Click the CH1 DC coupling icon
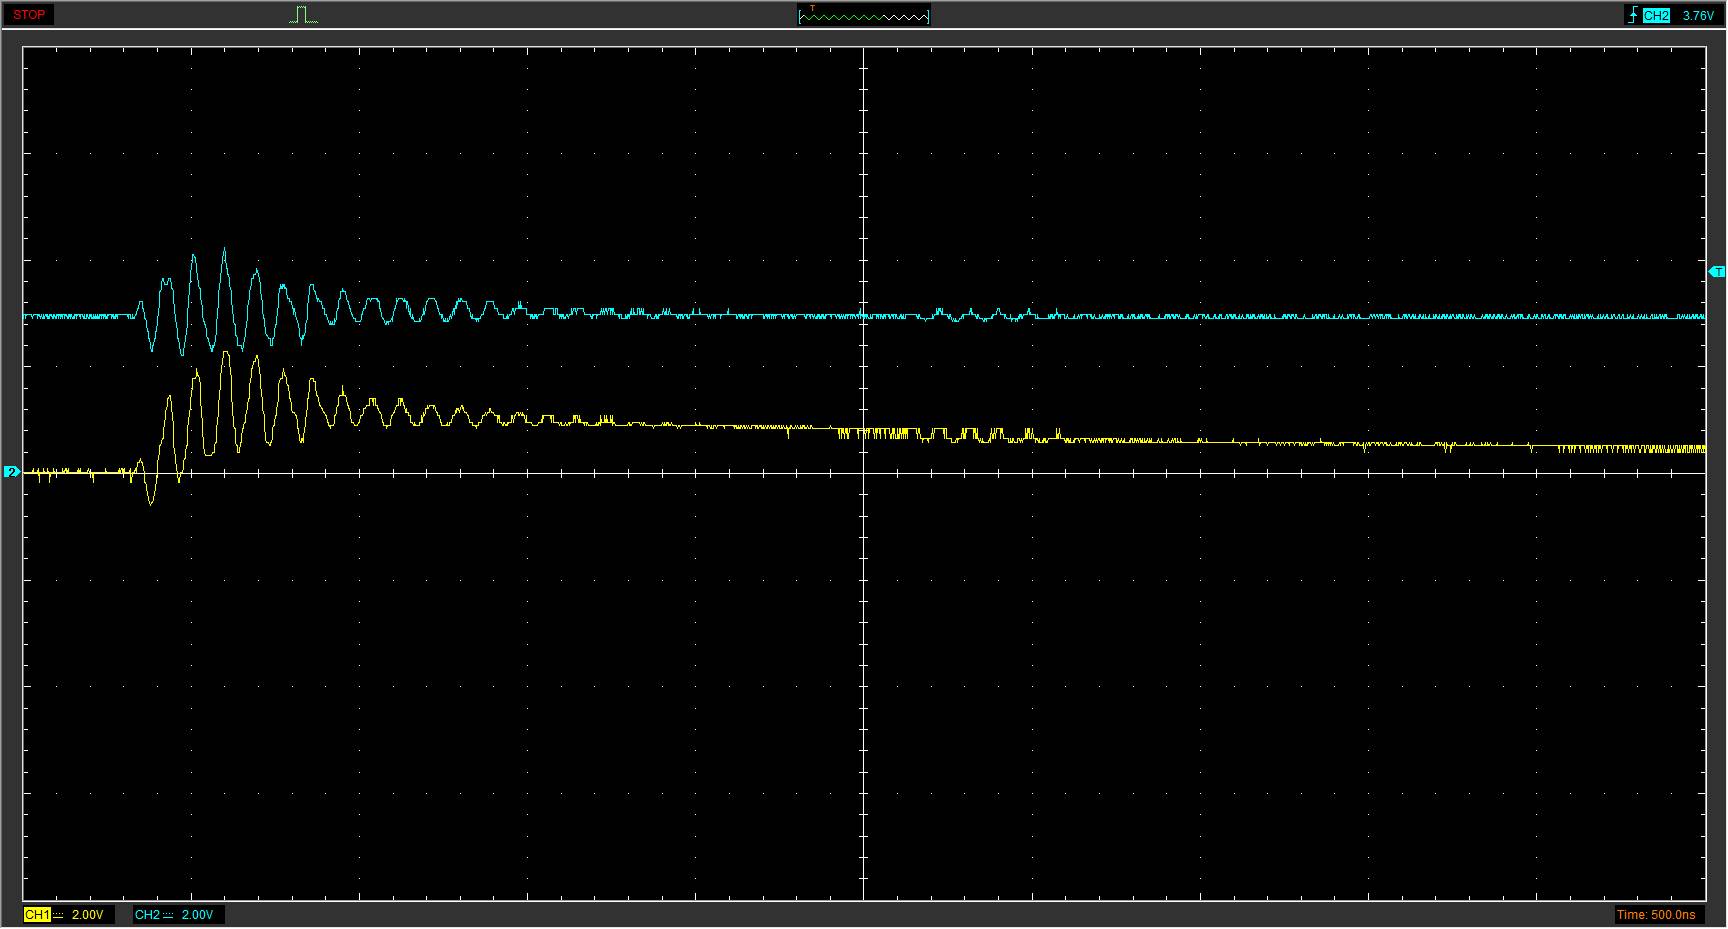The height and width of the screenshot is (929, 1728). pyautogui.click(x=58, y=915)
